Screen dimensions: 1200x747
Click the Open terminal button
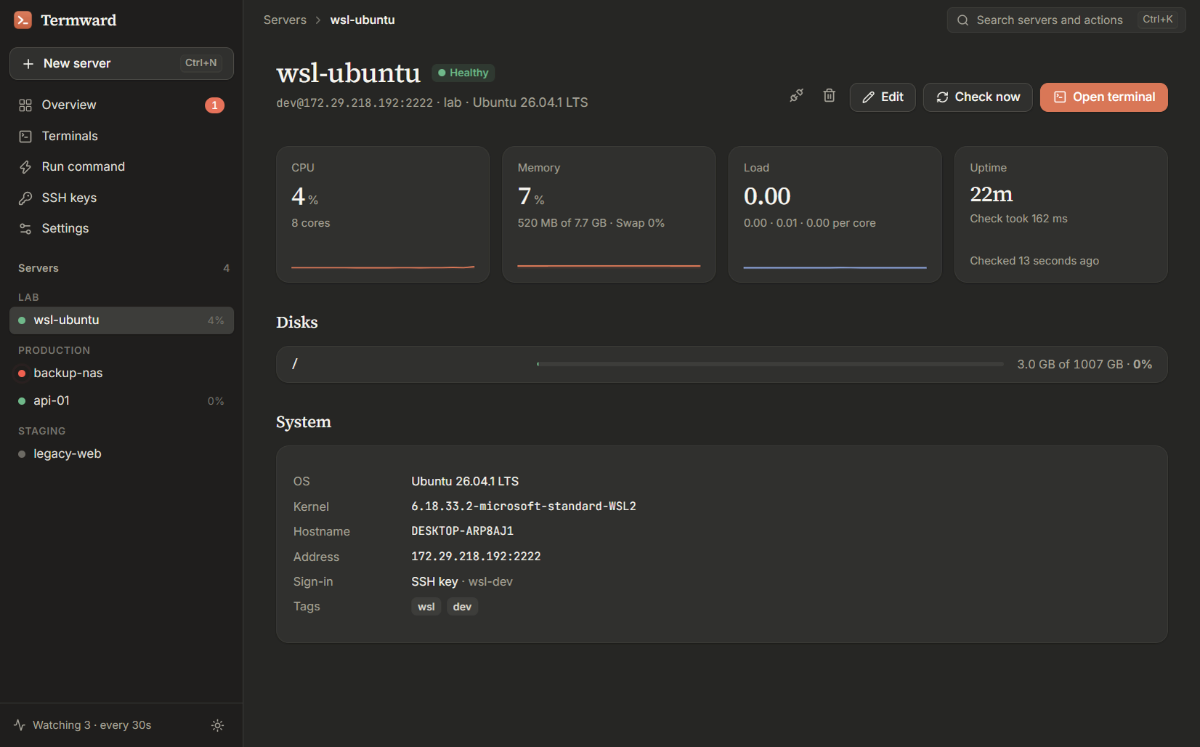[1104, 97]
